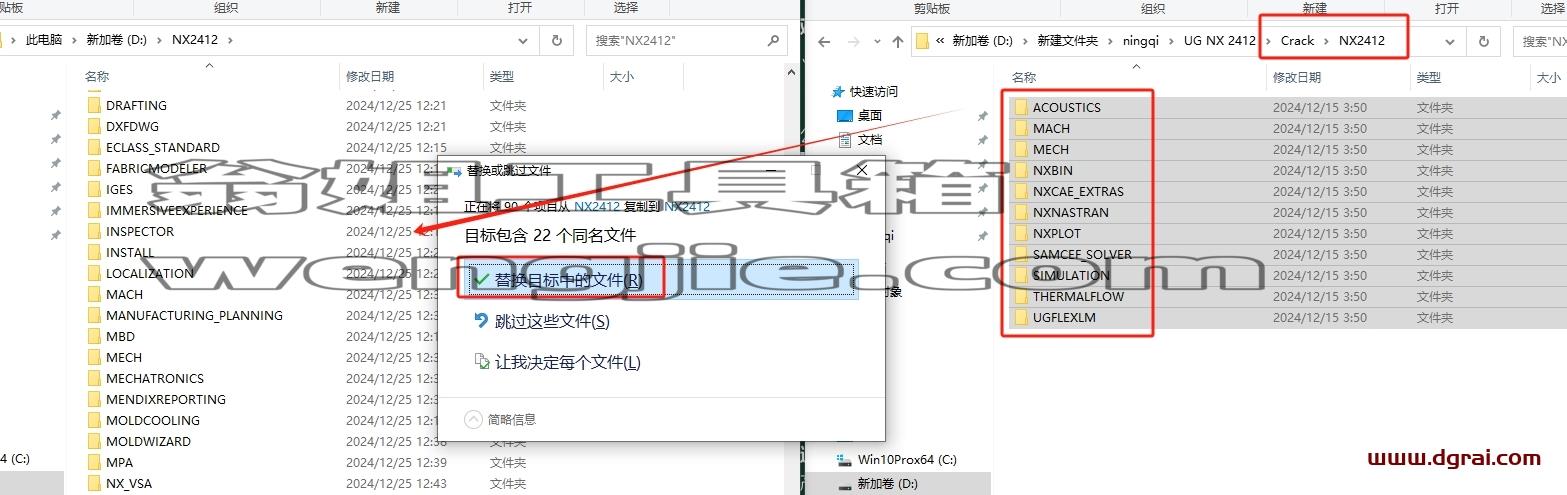
Task: Sort right window by 类型 column
Action: (x=1429, y=77)
